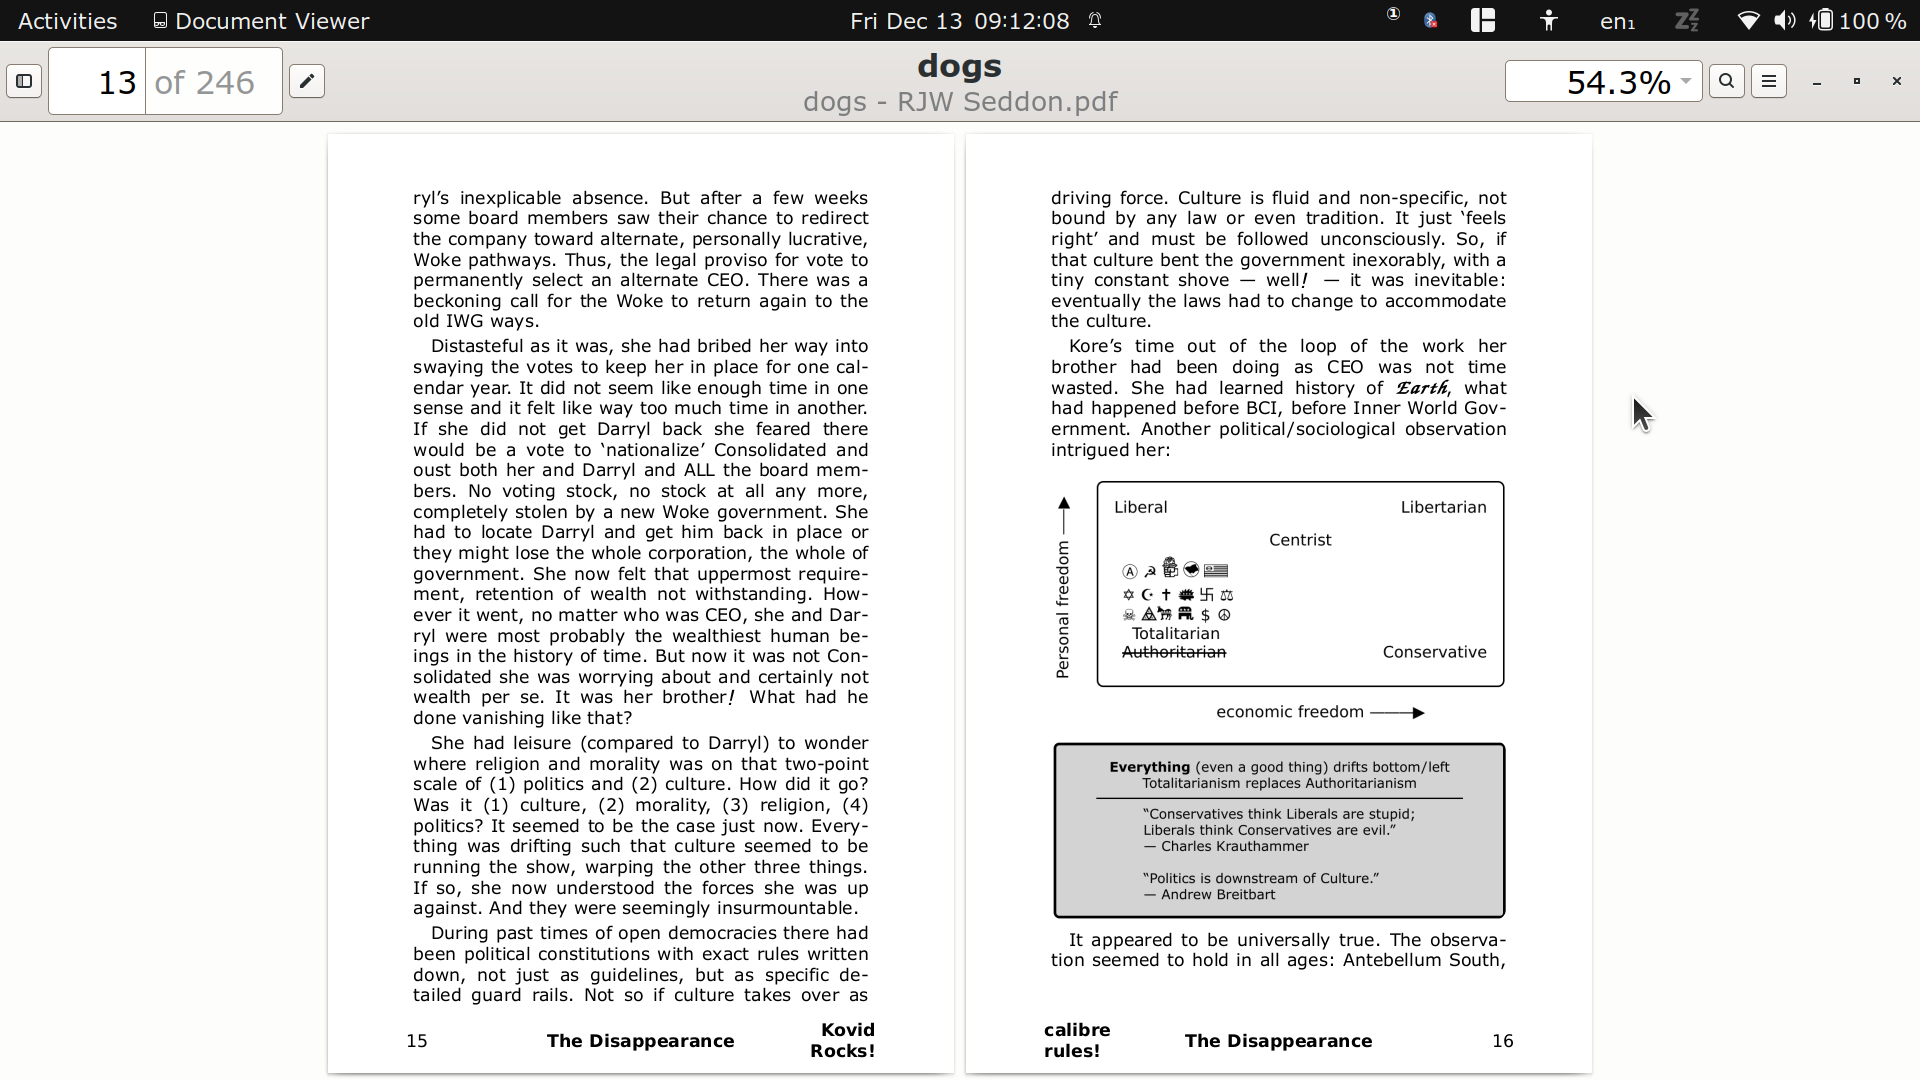Viewport: 1920px width, 1080px height.
Task: Click the 'Totalitarian' label in the chart
Action: (x=1175, y=634)
